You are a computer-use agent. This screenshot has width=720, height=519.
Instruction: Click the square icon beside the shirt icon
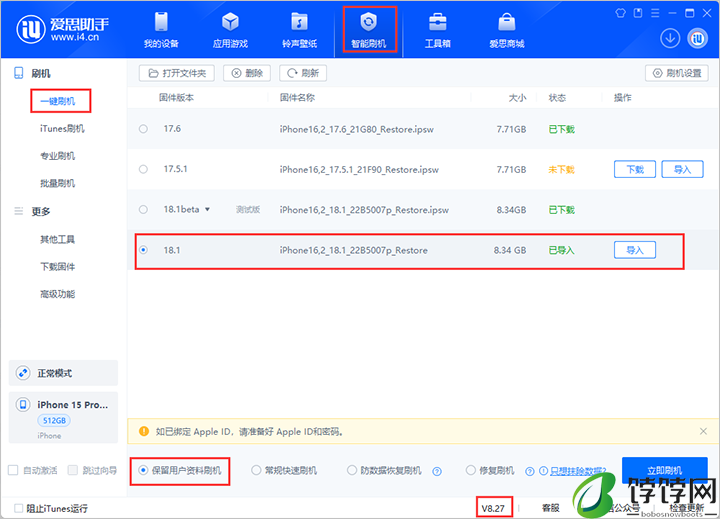tap(638, 13)
